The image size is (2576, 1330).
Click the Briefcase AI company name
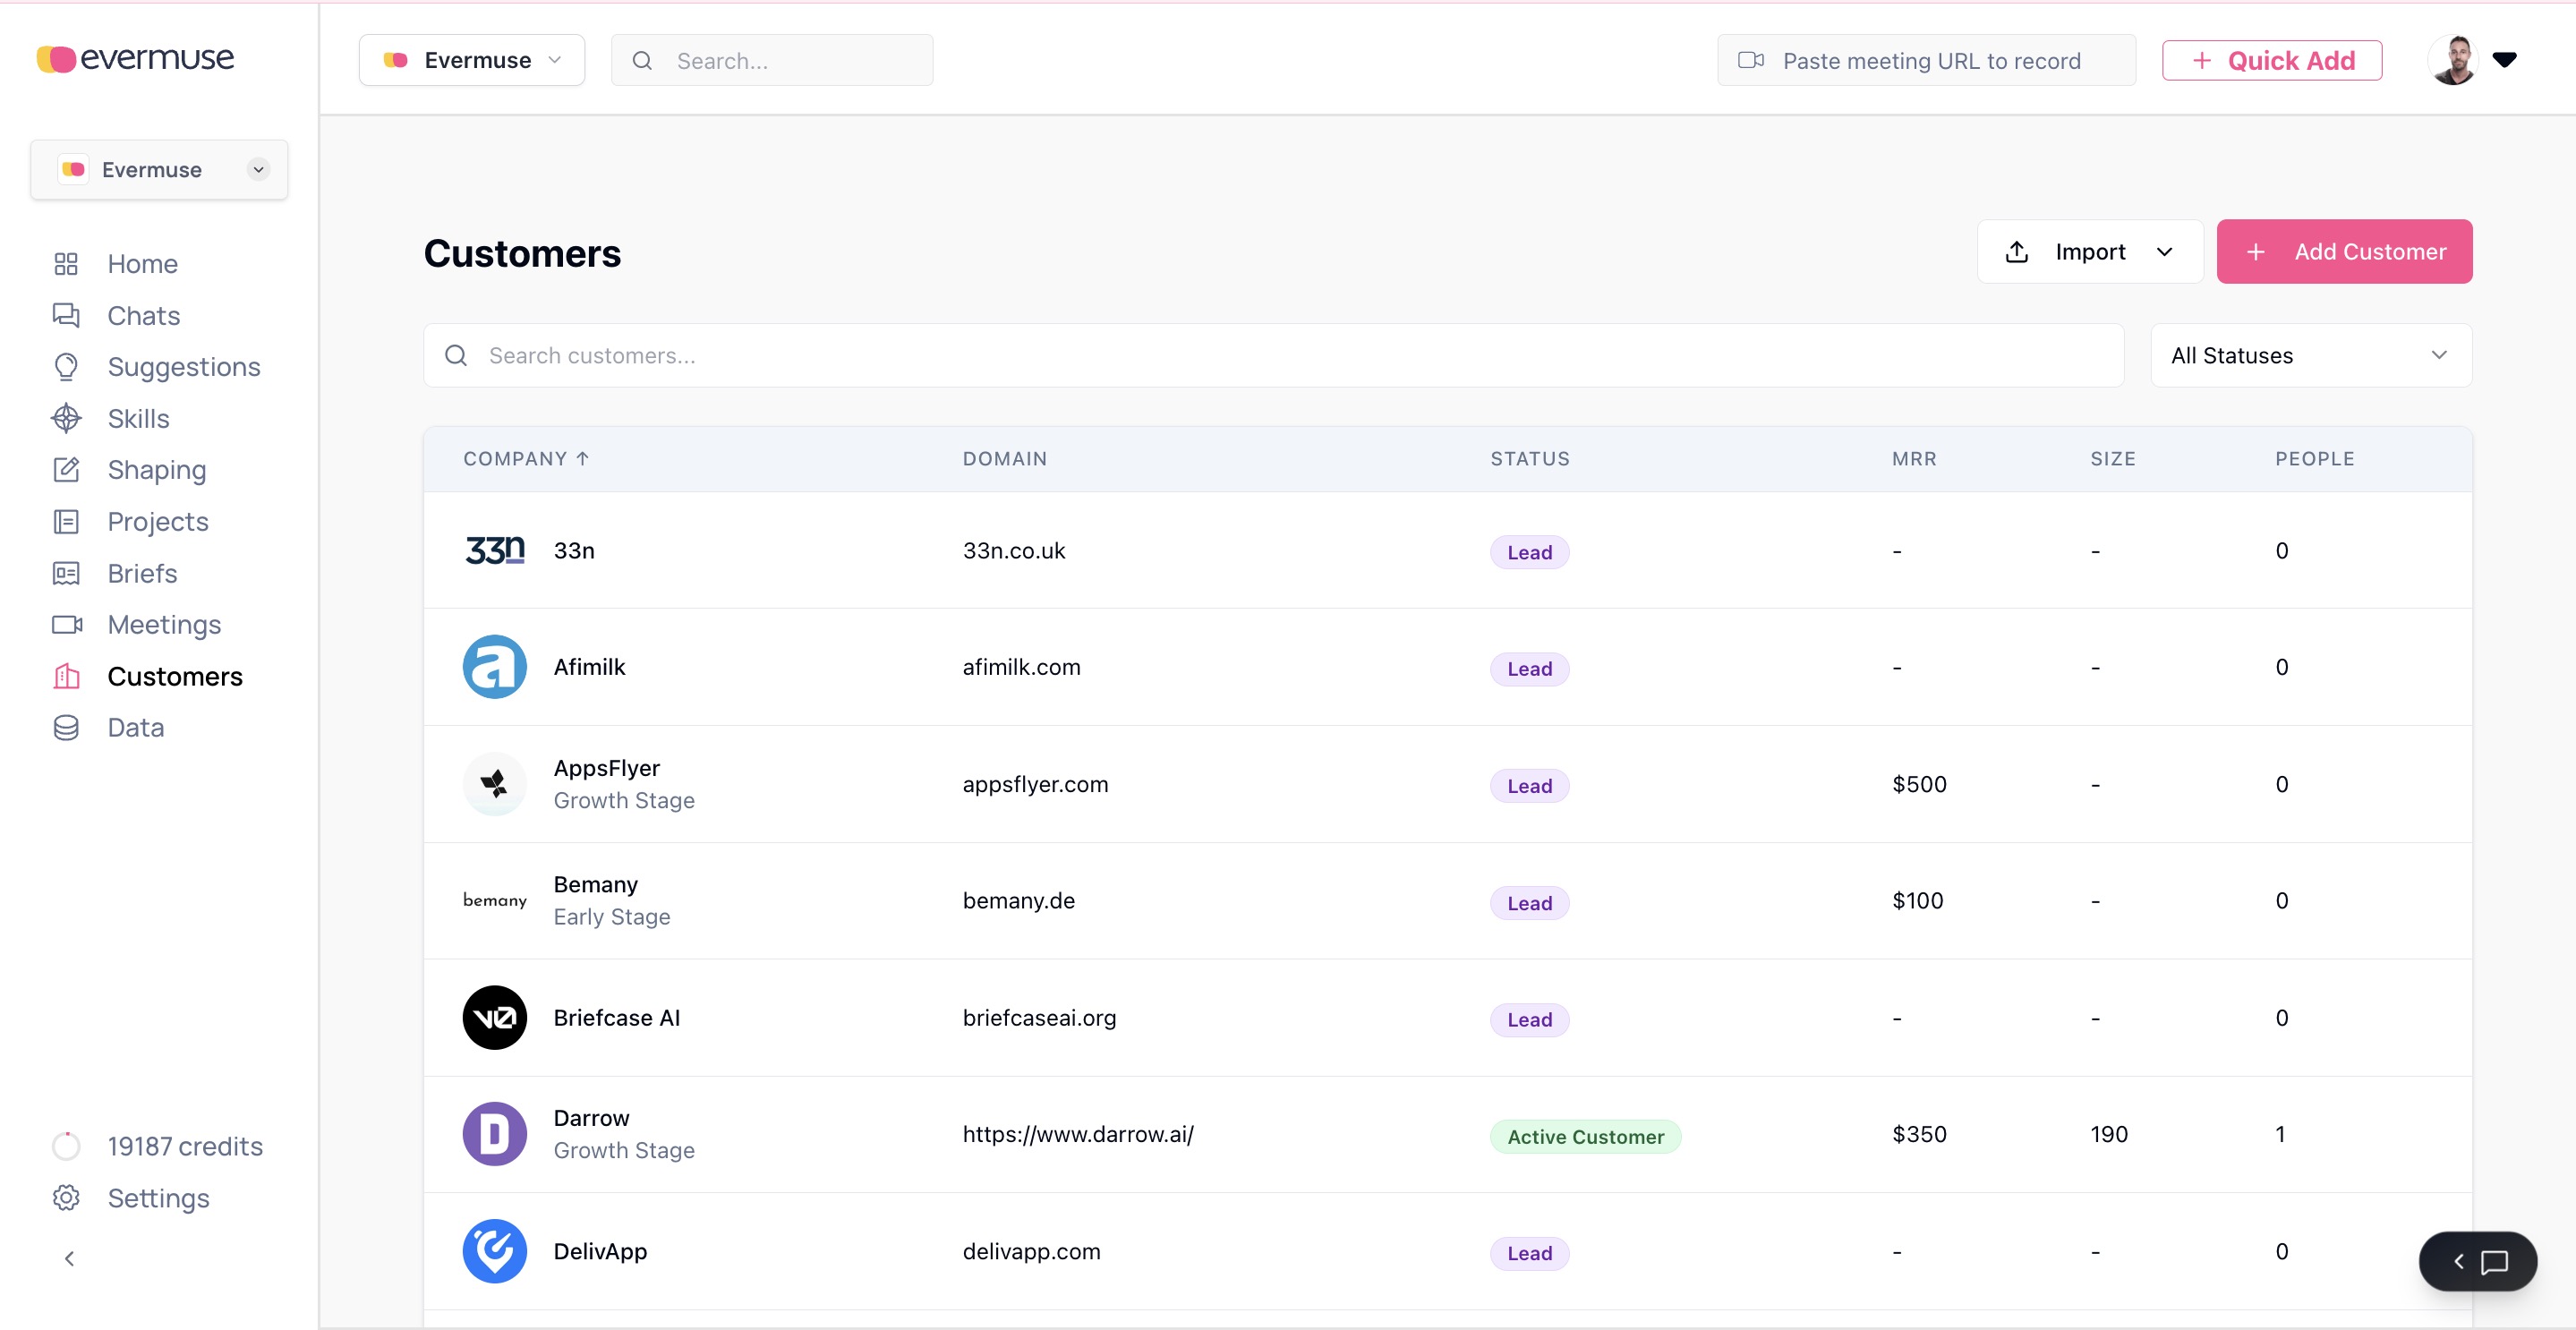point(617,1018)
